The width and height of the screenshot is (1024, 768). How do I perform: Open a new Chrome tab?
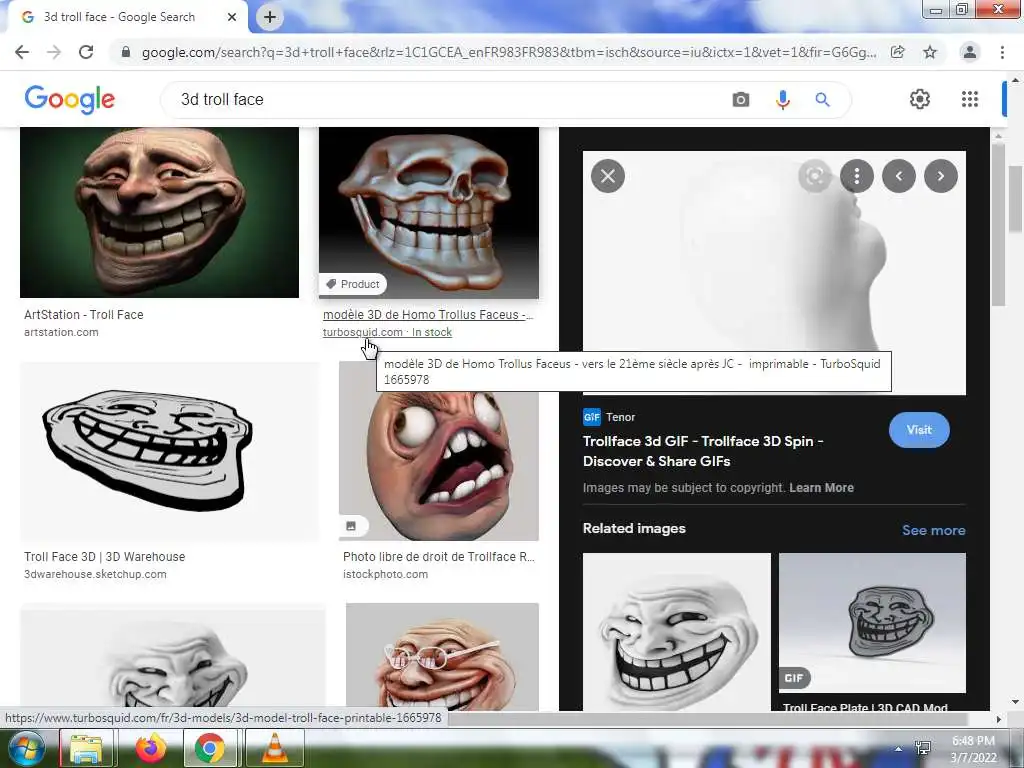(270, 17)
